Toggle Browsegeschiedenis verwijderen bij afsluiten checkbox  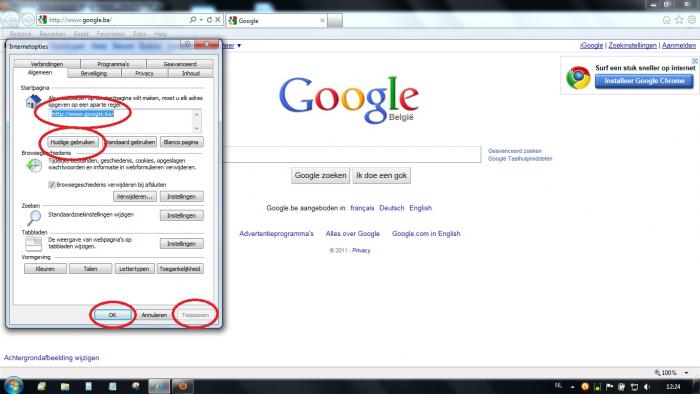52,185
